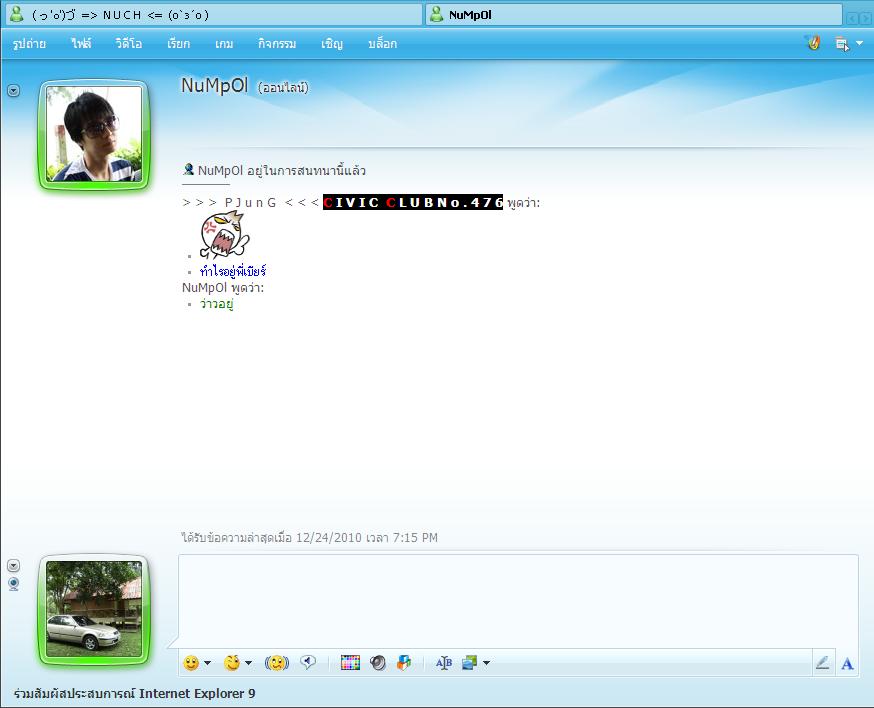The height and width of the screenshot is (708, 874).
Task: Click the translate text icon
Action: coord(444,662)
